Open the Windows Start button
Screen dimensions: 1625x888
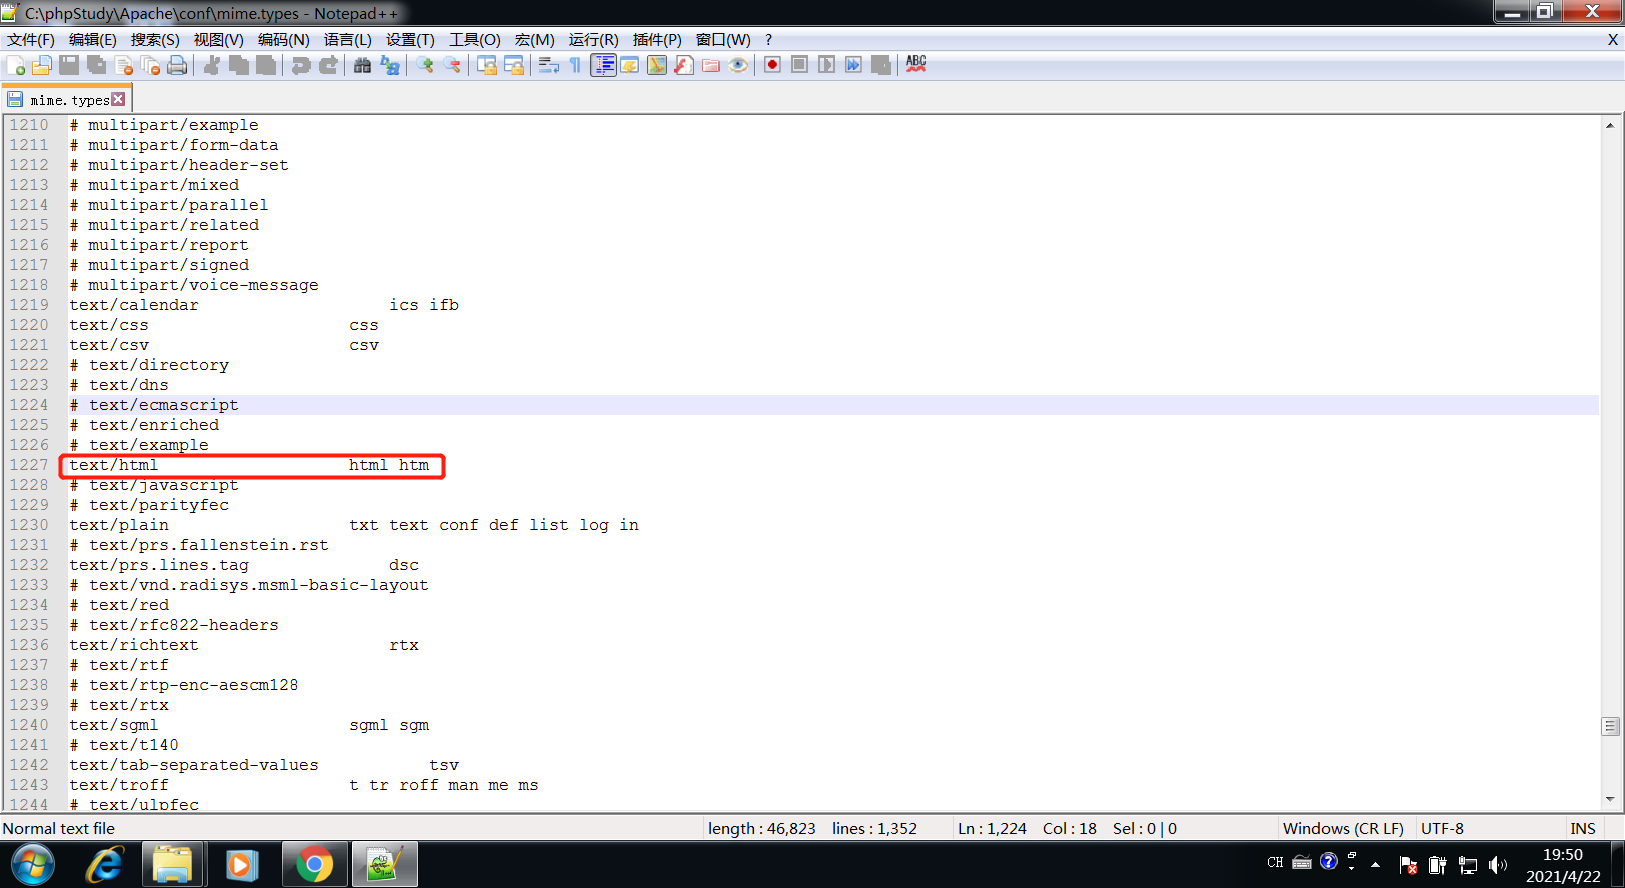click(32, 864)
